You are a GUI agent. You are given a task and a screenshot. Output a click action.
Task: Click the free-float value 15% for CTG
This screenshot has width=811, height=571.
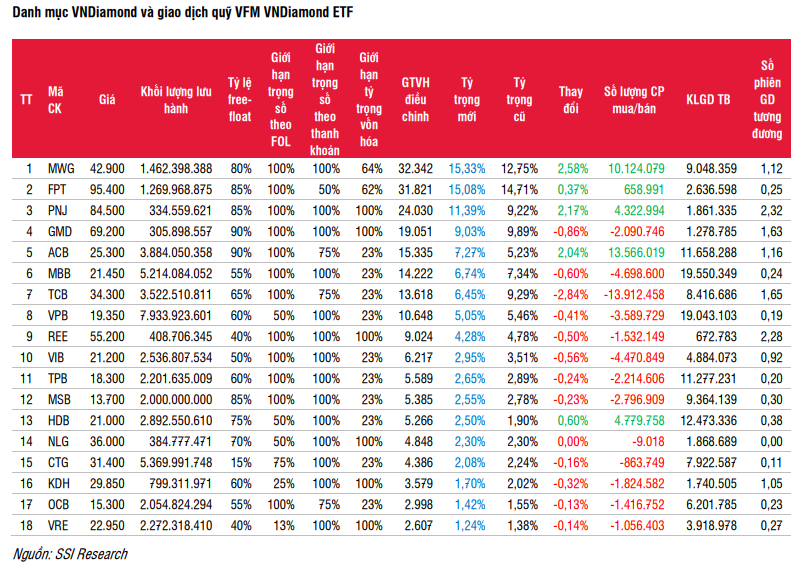click(241, 462)
